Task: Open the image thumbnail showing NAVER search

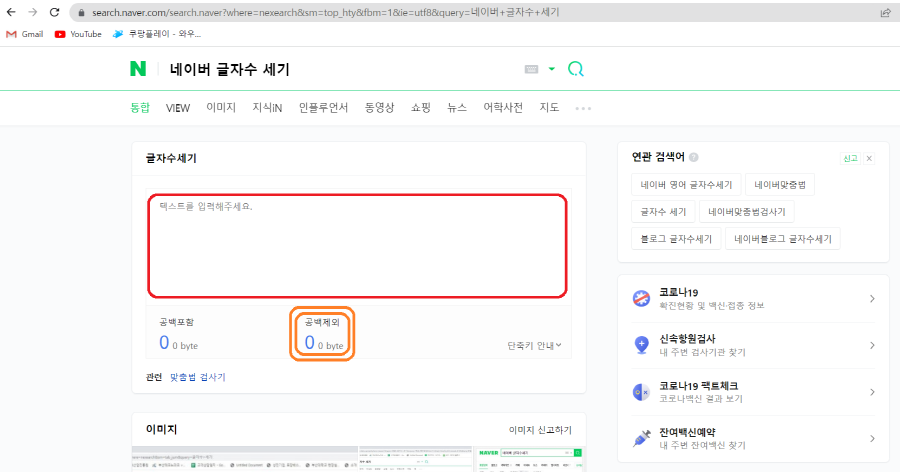Action: [x=530, y=459]
